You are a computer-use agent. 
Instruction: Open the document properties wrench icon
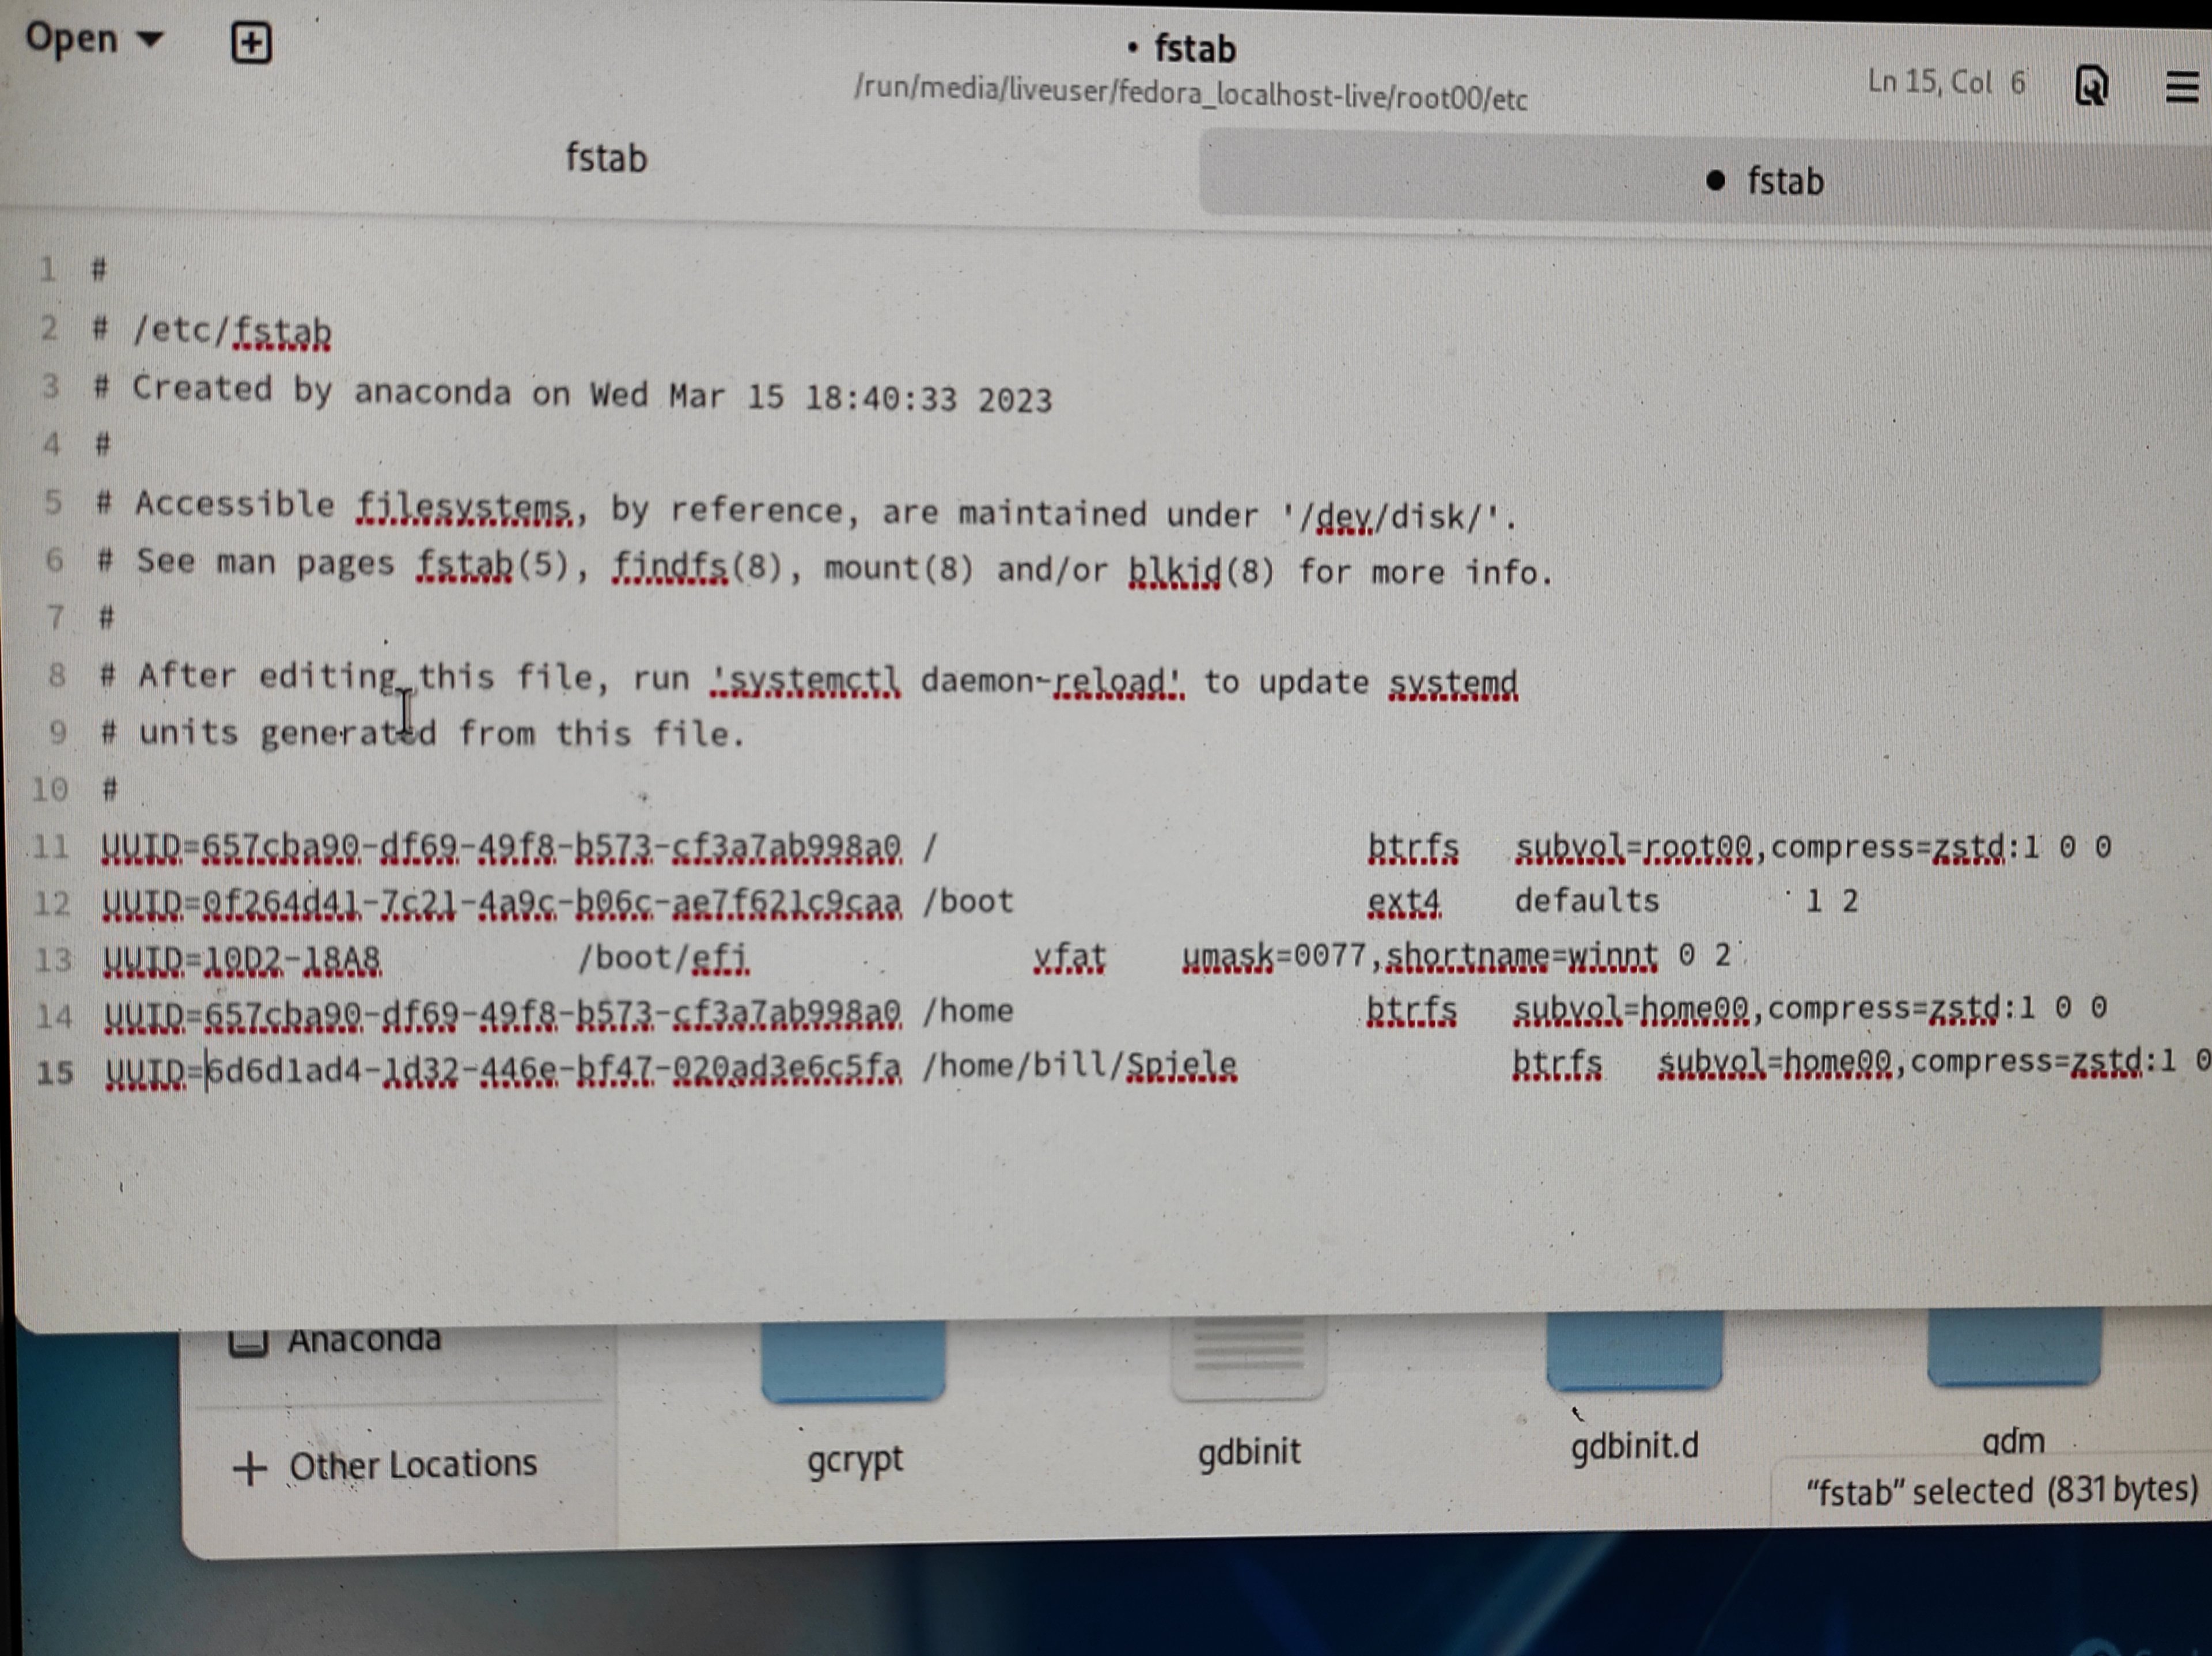point(2092,86)
